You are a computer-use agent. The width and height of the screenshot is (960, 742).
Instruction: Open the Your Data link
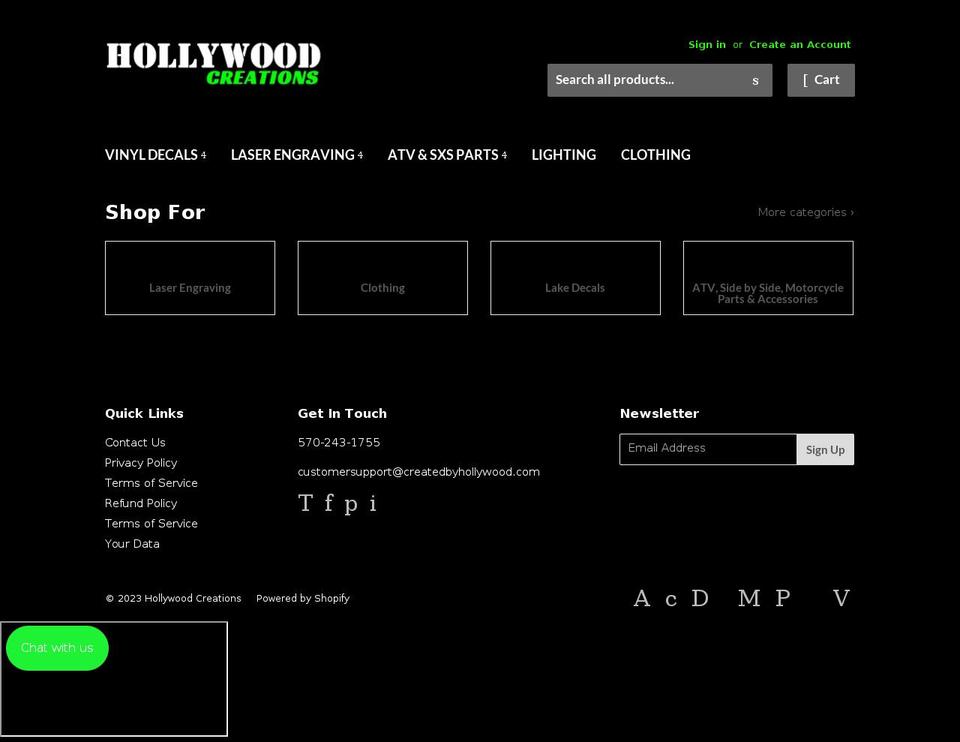tap(132, 544)
